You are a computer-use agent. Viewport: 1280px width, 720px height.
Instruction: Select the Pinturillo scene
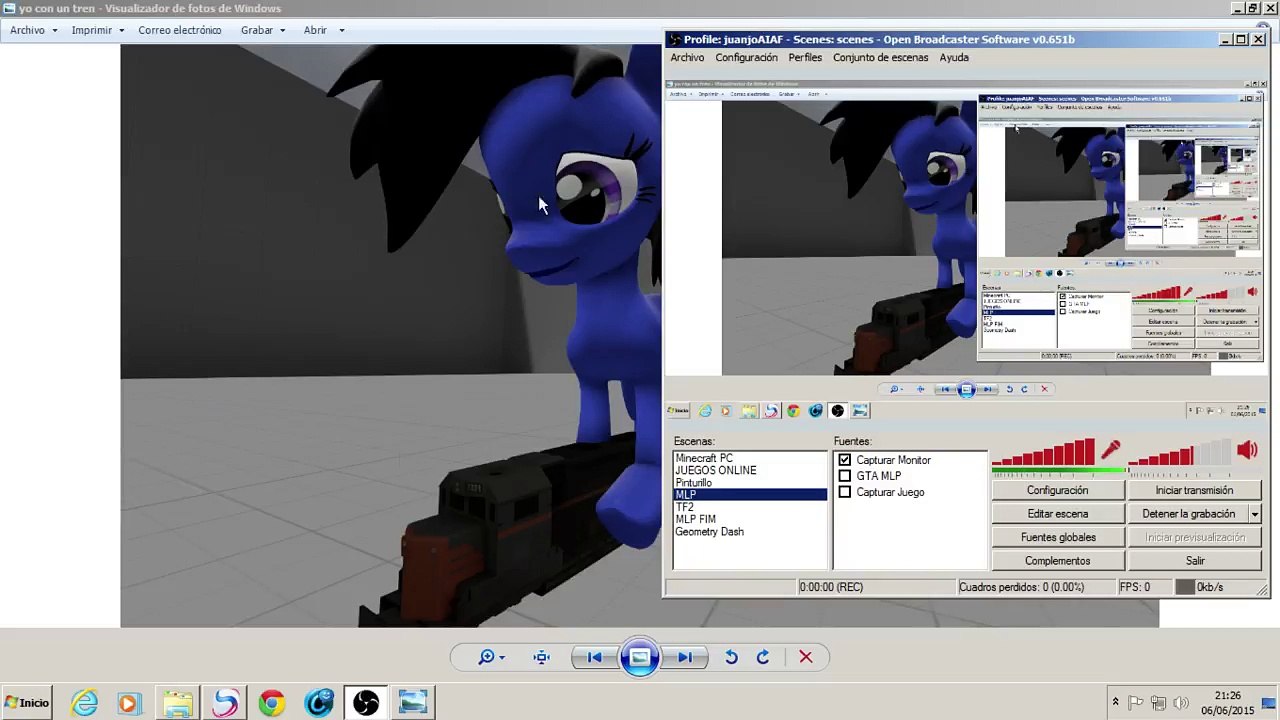[750, 482]
